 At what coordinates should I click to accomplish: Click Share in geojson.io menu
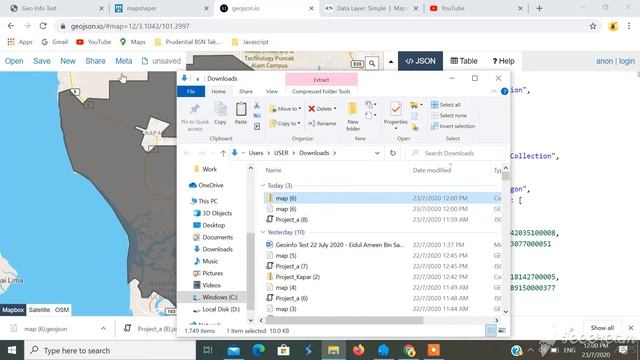pyautogui.click(x=95, y=61)
